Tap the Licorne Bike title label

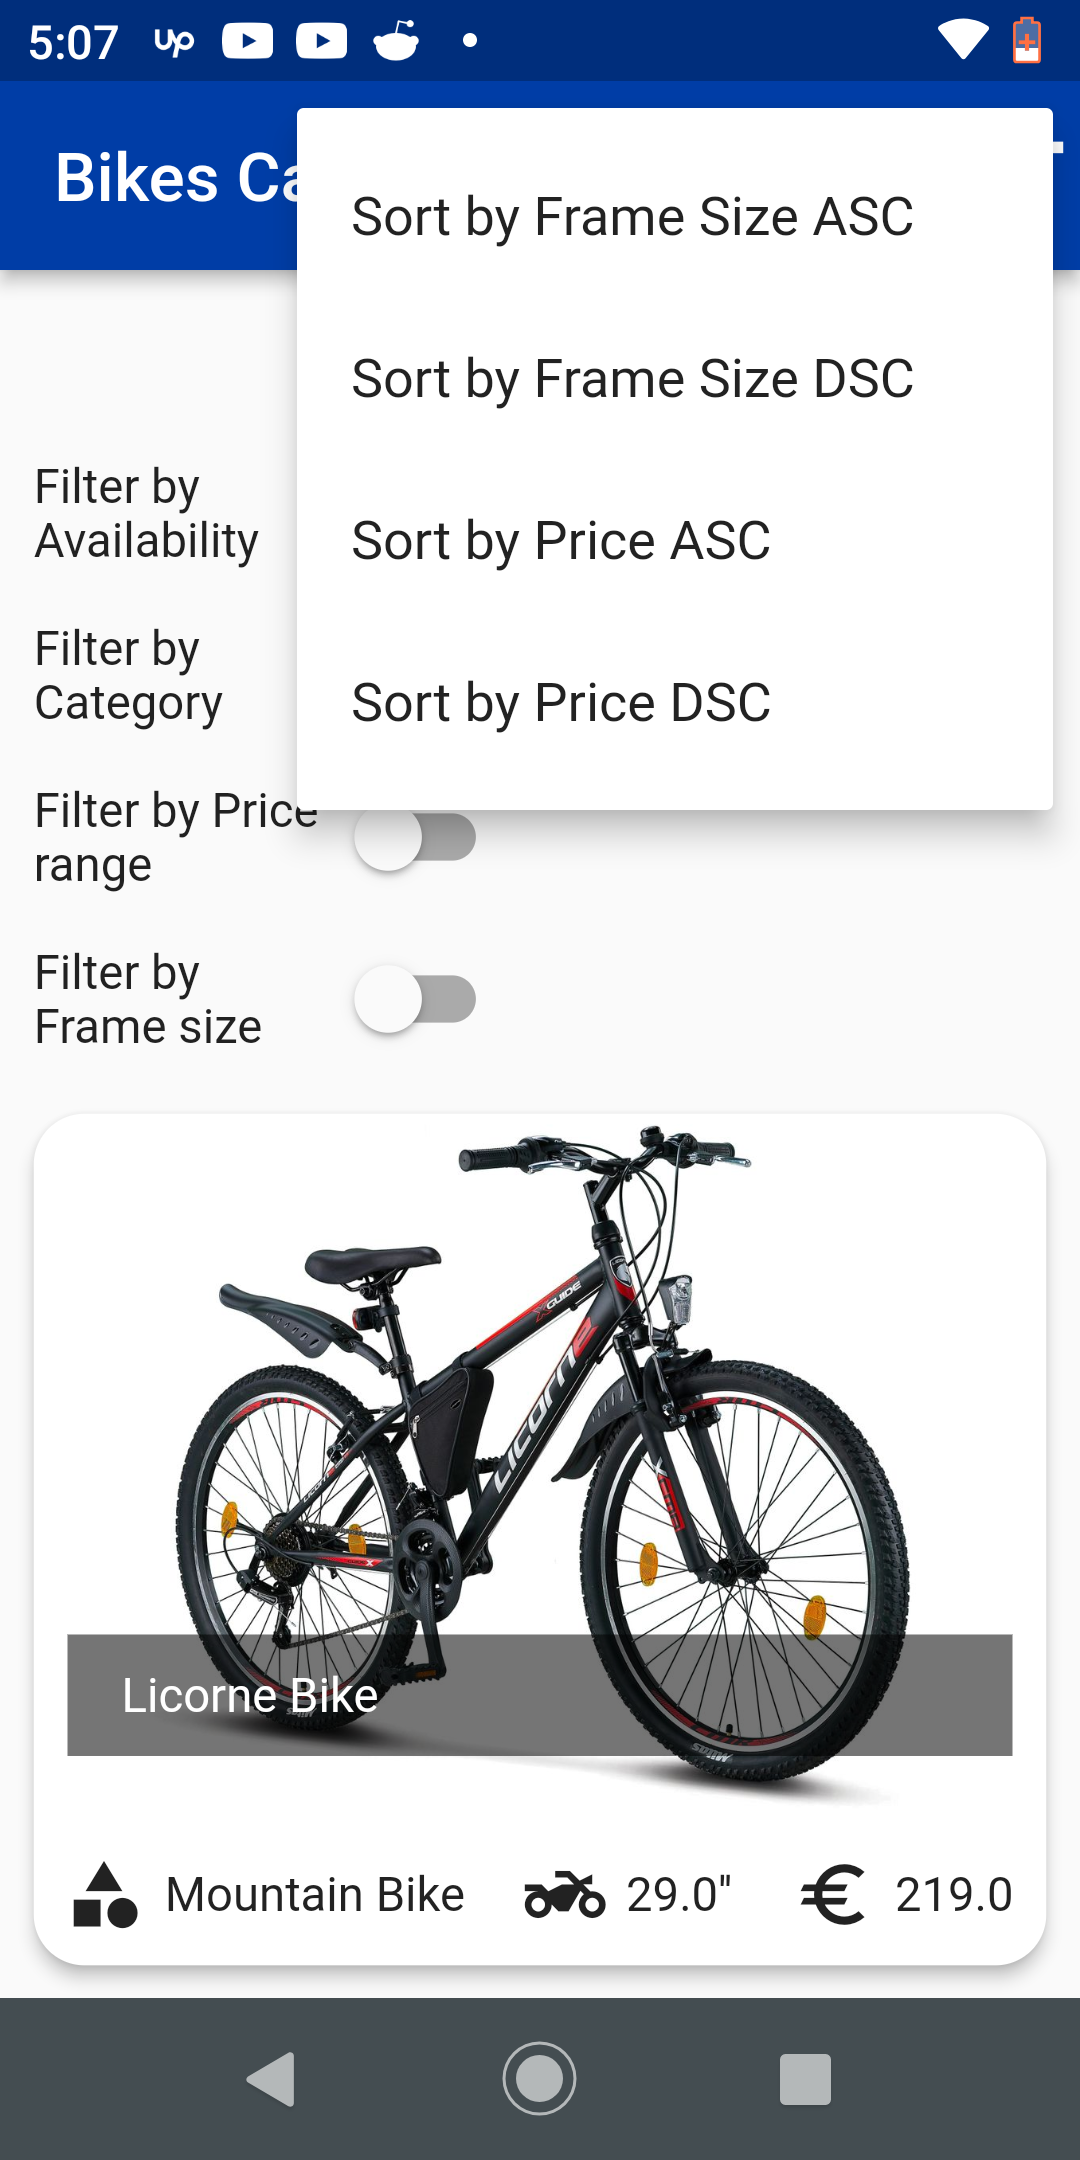(250, 1696)
